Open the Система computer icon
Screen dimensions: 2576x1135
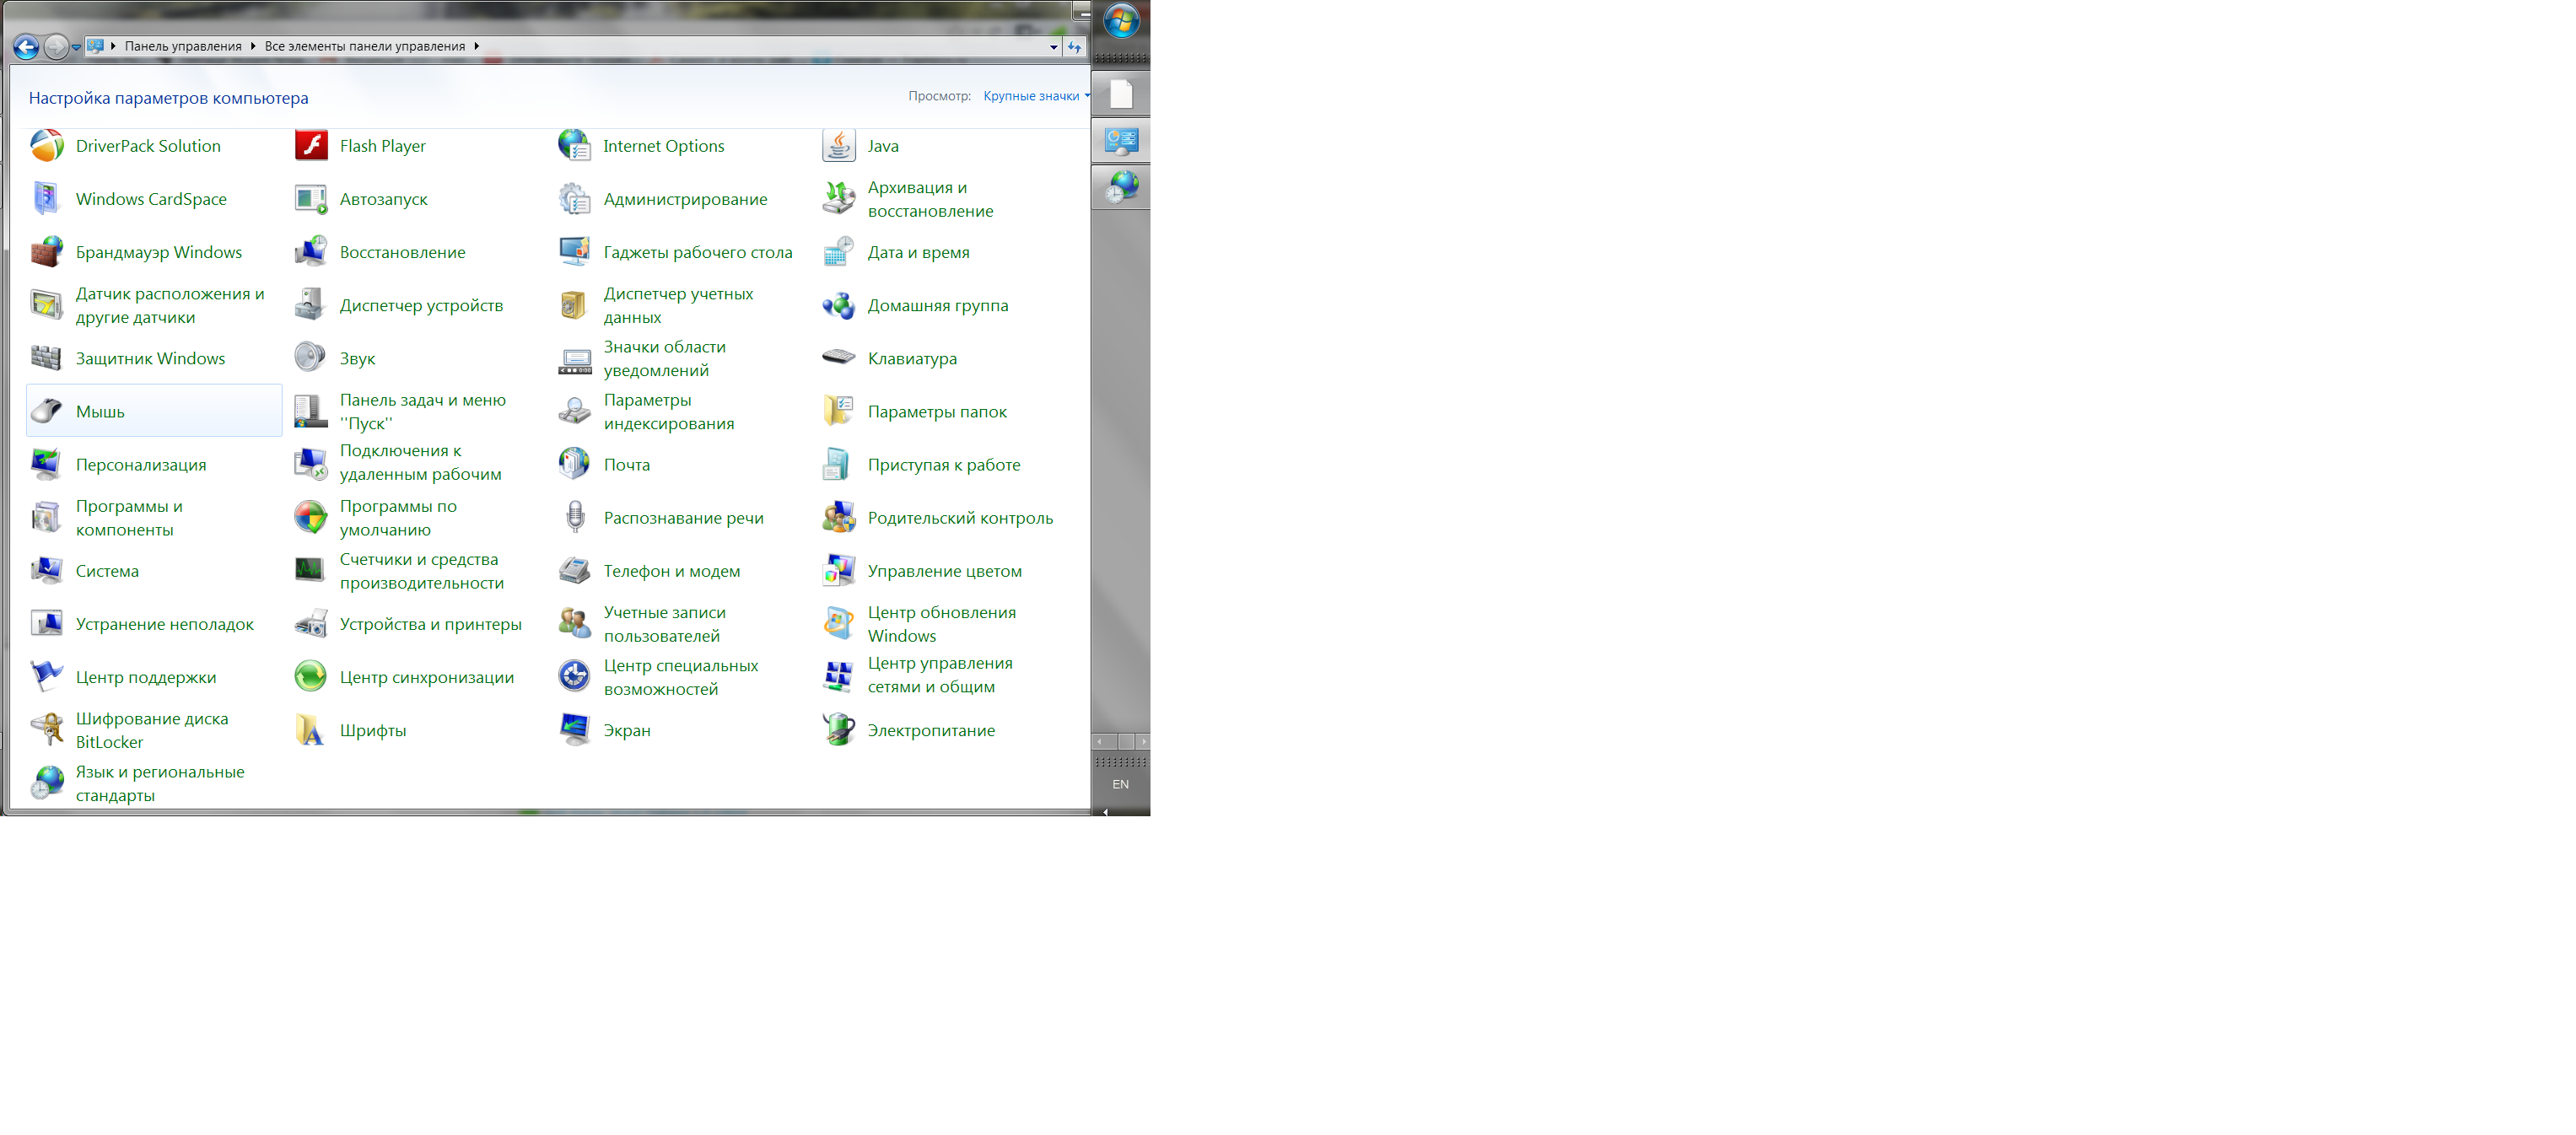tap(46, 570)
